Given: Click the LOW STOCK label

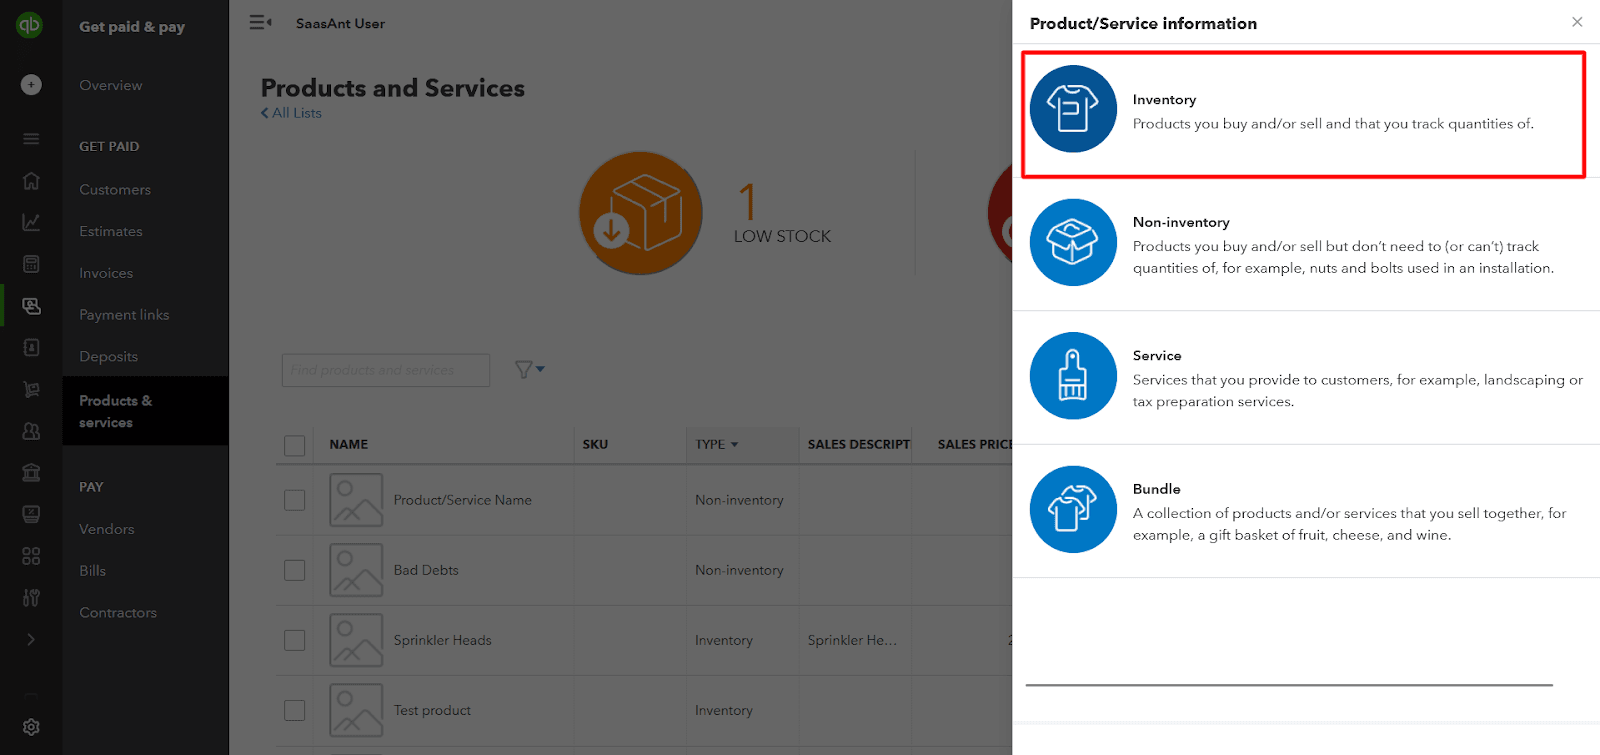Looking at the screenshot, I should [782, 236].
